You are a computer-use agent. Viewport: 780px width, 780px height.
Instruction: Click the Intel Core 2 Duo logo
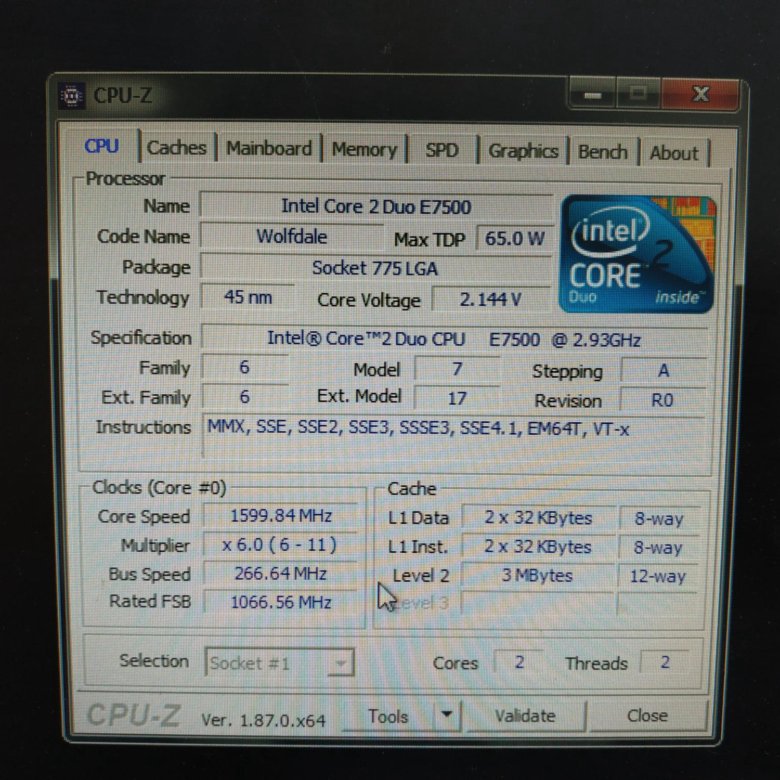click(x=637, y=252)
